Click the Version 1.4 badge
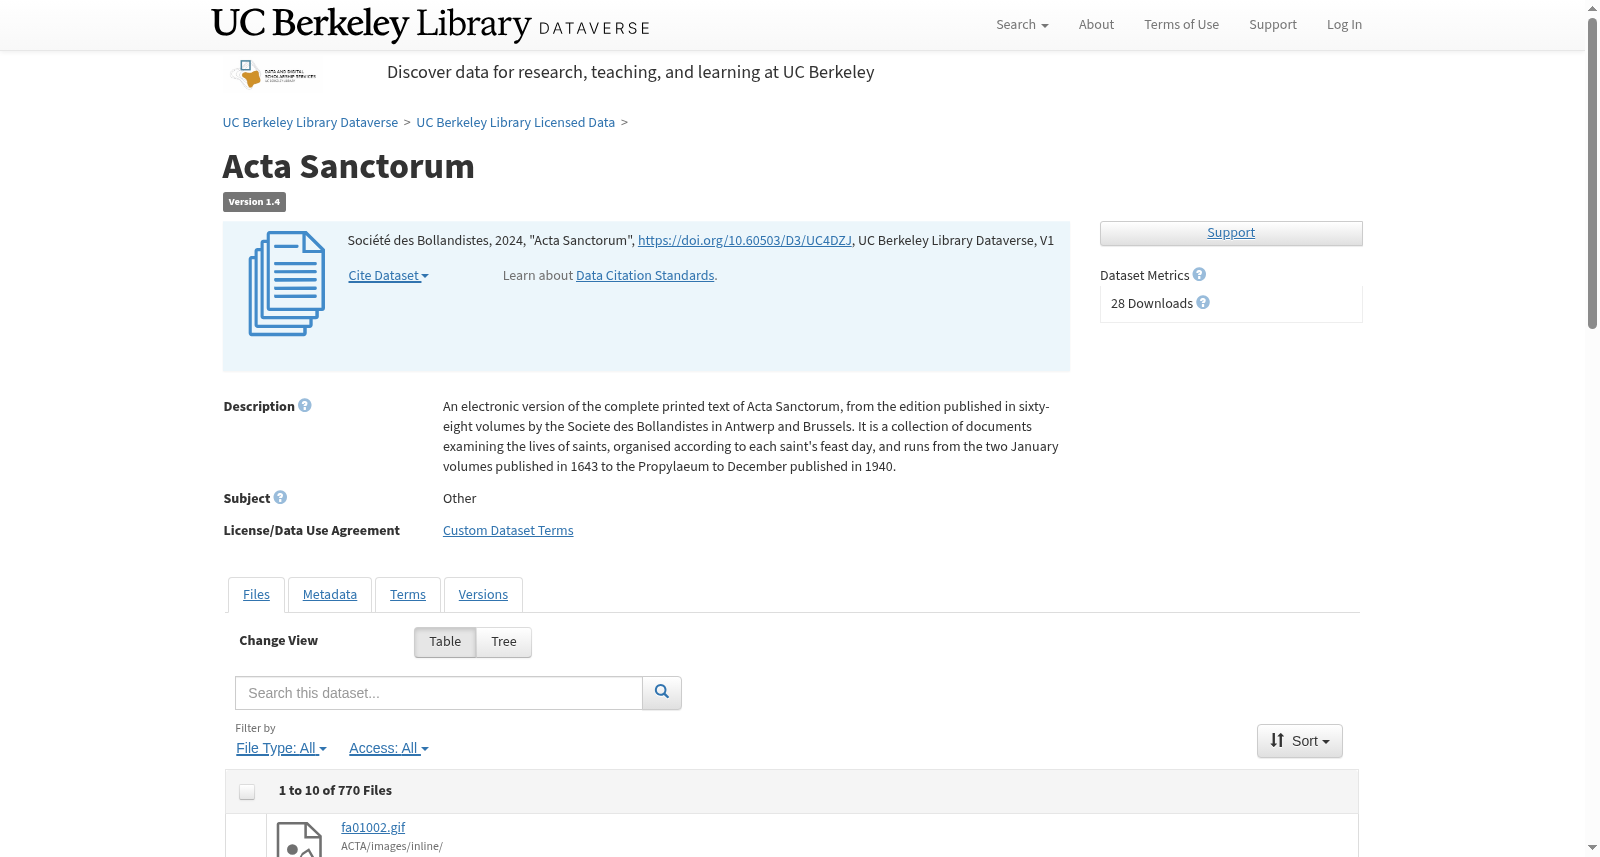The height and width of the screenshot is (857, 1600). point(254,202)
